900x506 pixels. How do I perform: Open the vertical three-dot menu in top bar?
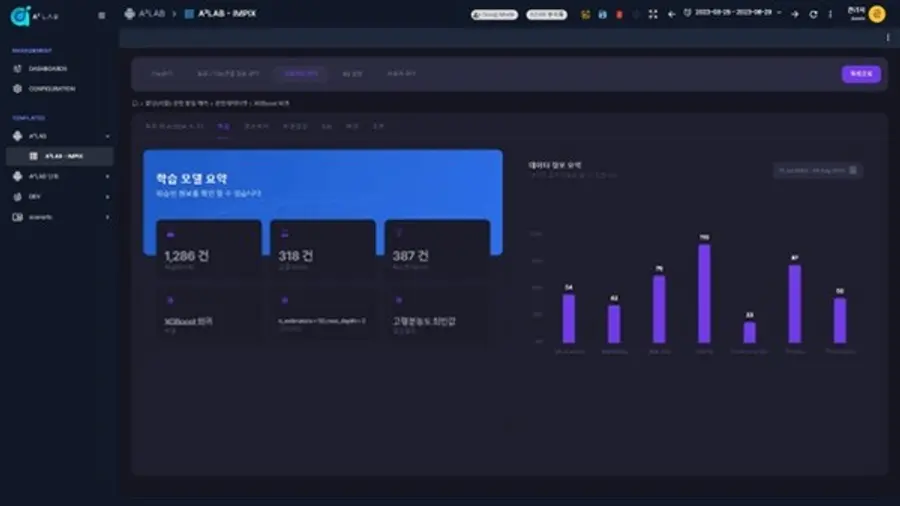pyautogui.click(x=830, y=14)
